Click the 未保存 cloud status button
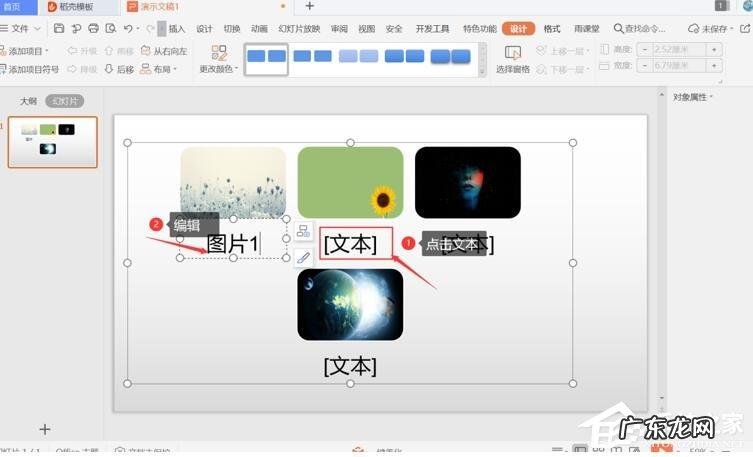 coord(711,29)
